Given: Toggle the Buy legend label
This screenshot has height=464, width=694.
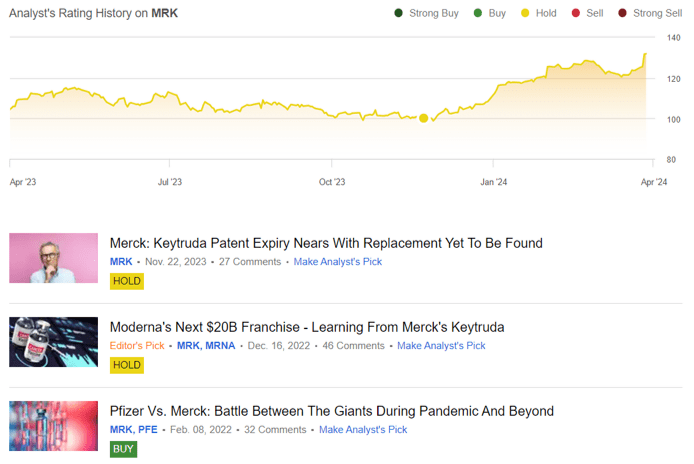Looking at the screenshot, I should point(497,13).
